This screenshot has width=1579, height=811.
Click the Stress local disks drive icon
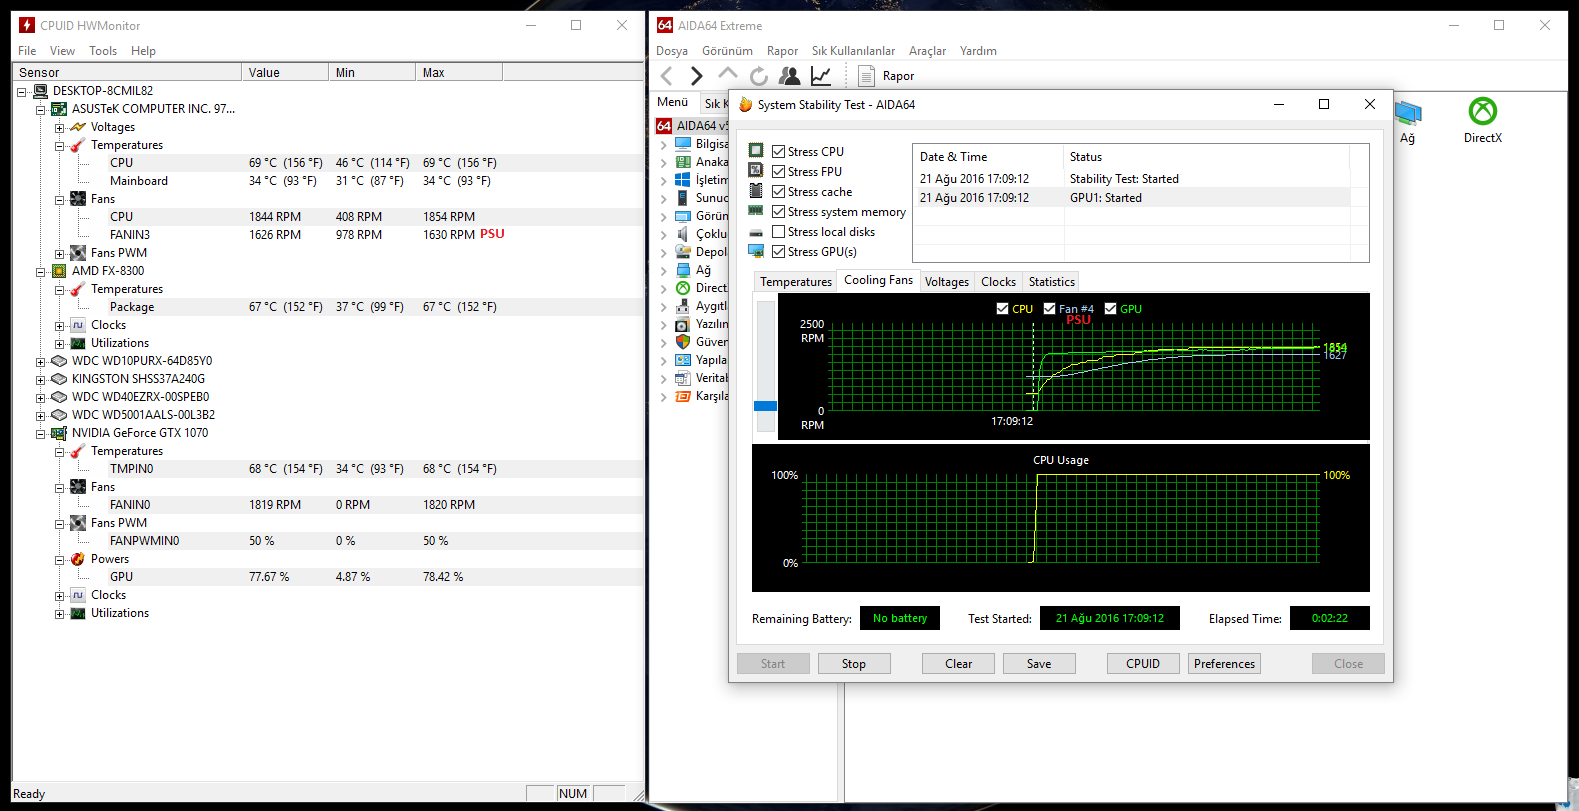point(756,232)
